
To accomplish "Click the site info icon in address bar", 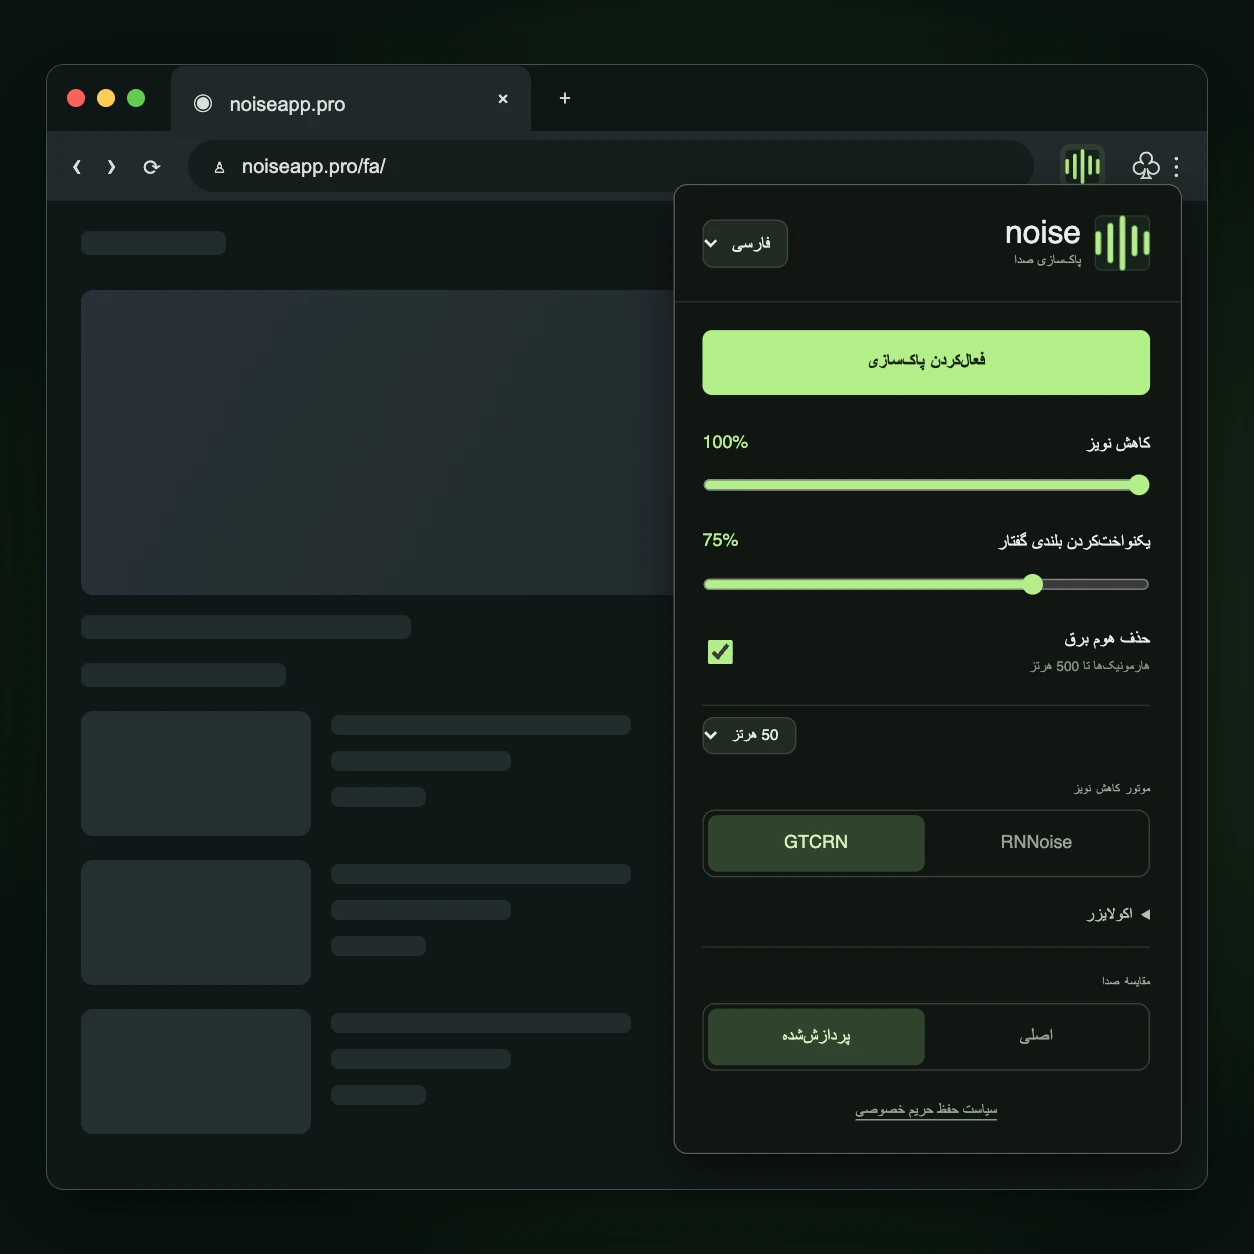I will click(219, 167).
